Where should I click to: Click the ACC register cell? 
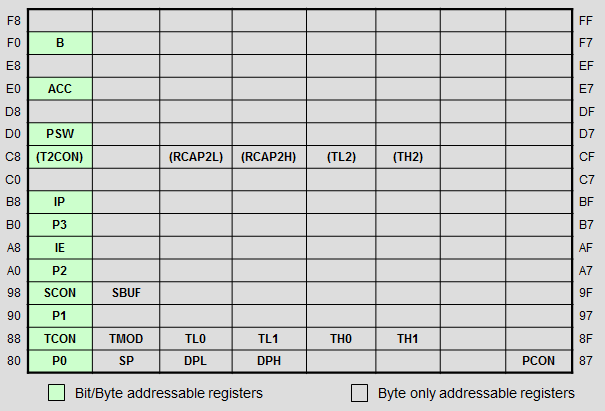coord(61,89)
